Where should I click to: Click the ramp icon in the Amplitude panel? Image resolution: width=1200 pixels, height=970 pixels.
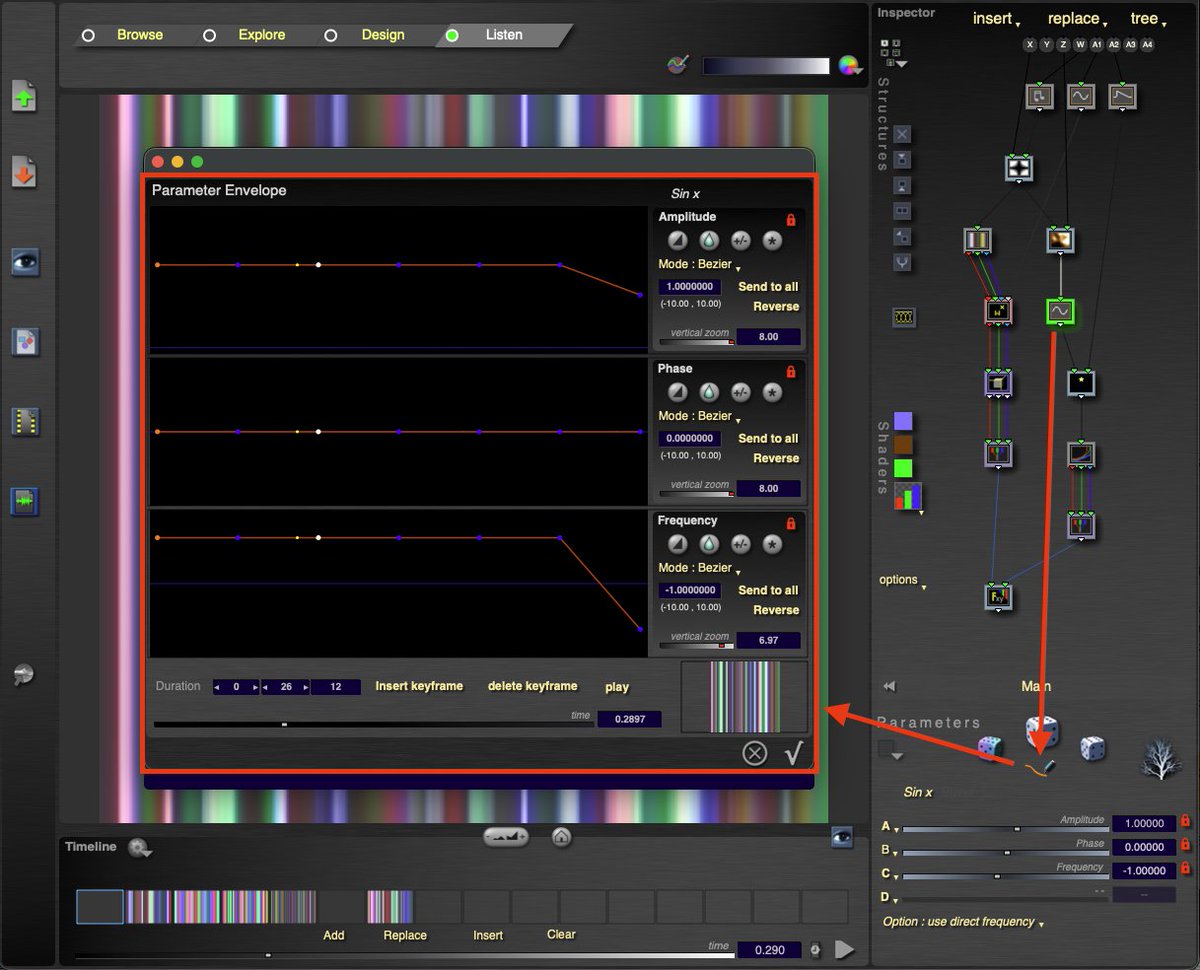[678, 240]
